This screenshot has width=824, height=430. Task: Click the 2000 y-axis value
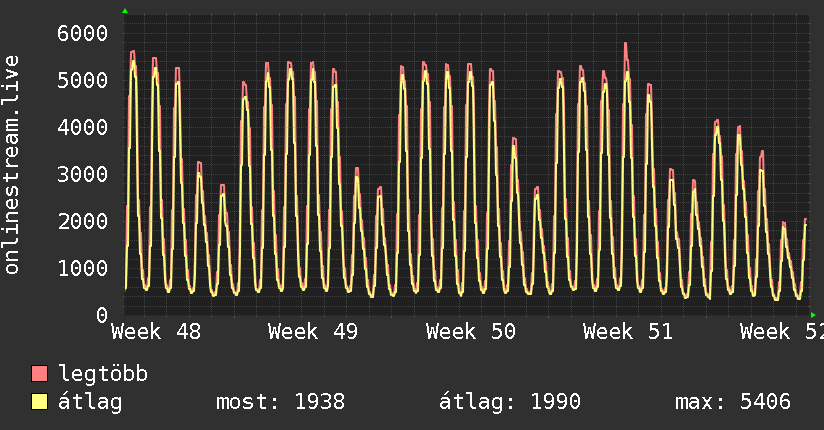[x=83, y=221]
